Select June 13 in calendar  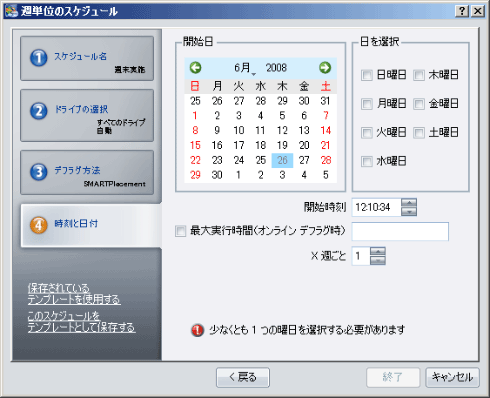[x=304, y=130]
